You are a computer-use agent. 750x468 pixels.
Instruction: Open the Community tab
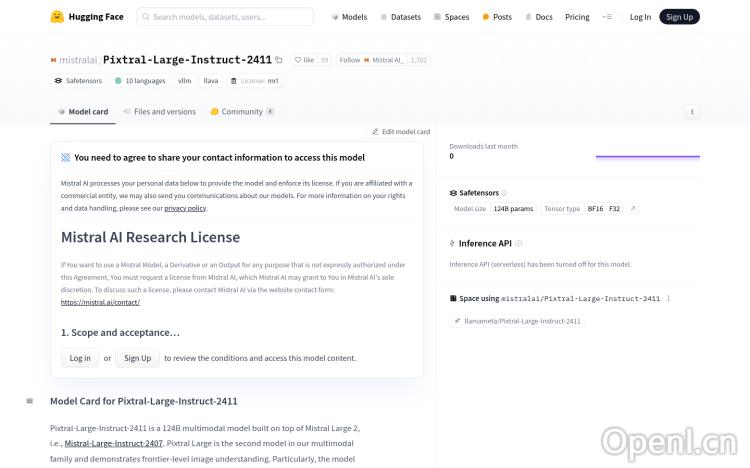tap(241, 112)
